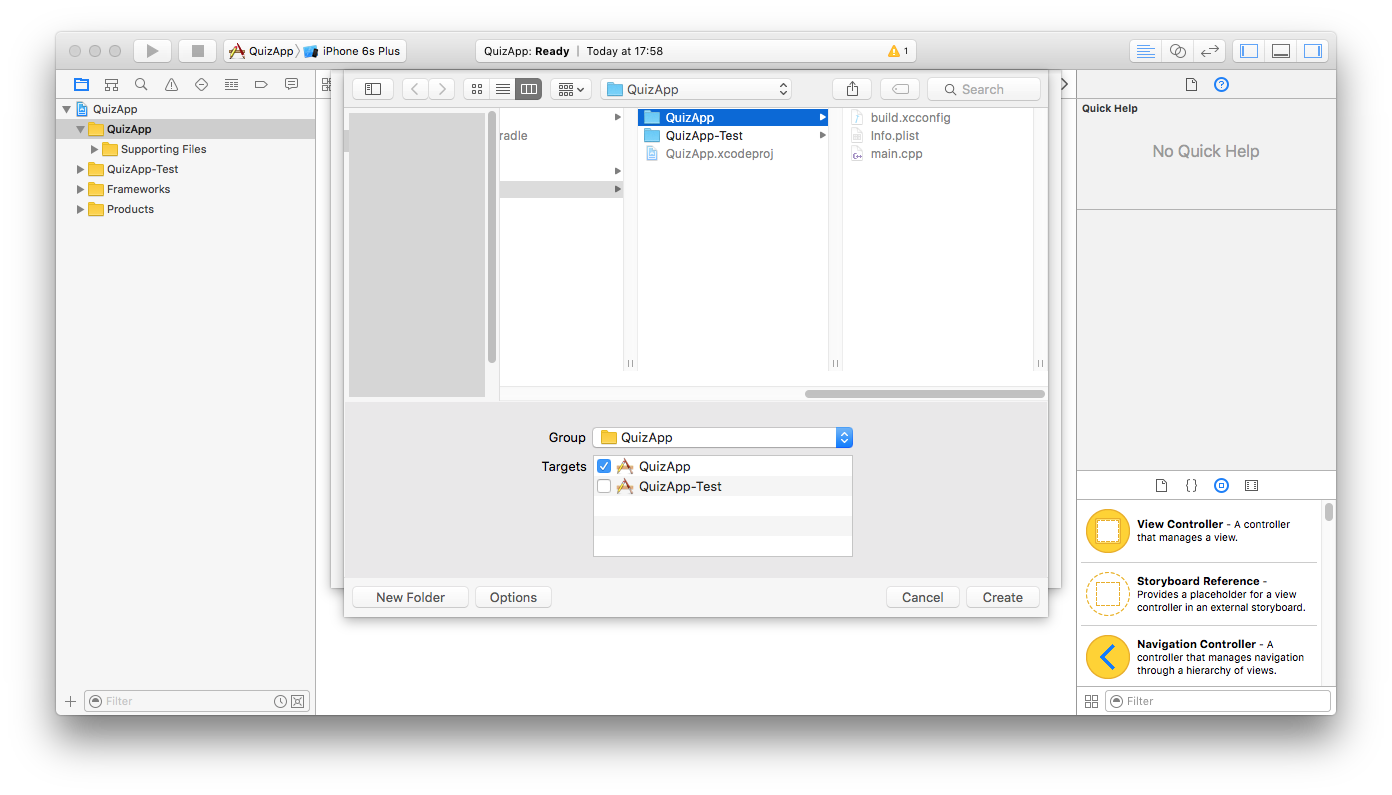Open the QuizApp-Test folder in the file browser

point(733,136)
